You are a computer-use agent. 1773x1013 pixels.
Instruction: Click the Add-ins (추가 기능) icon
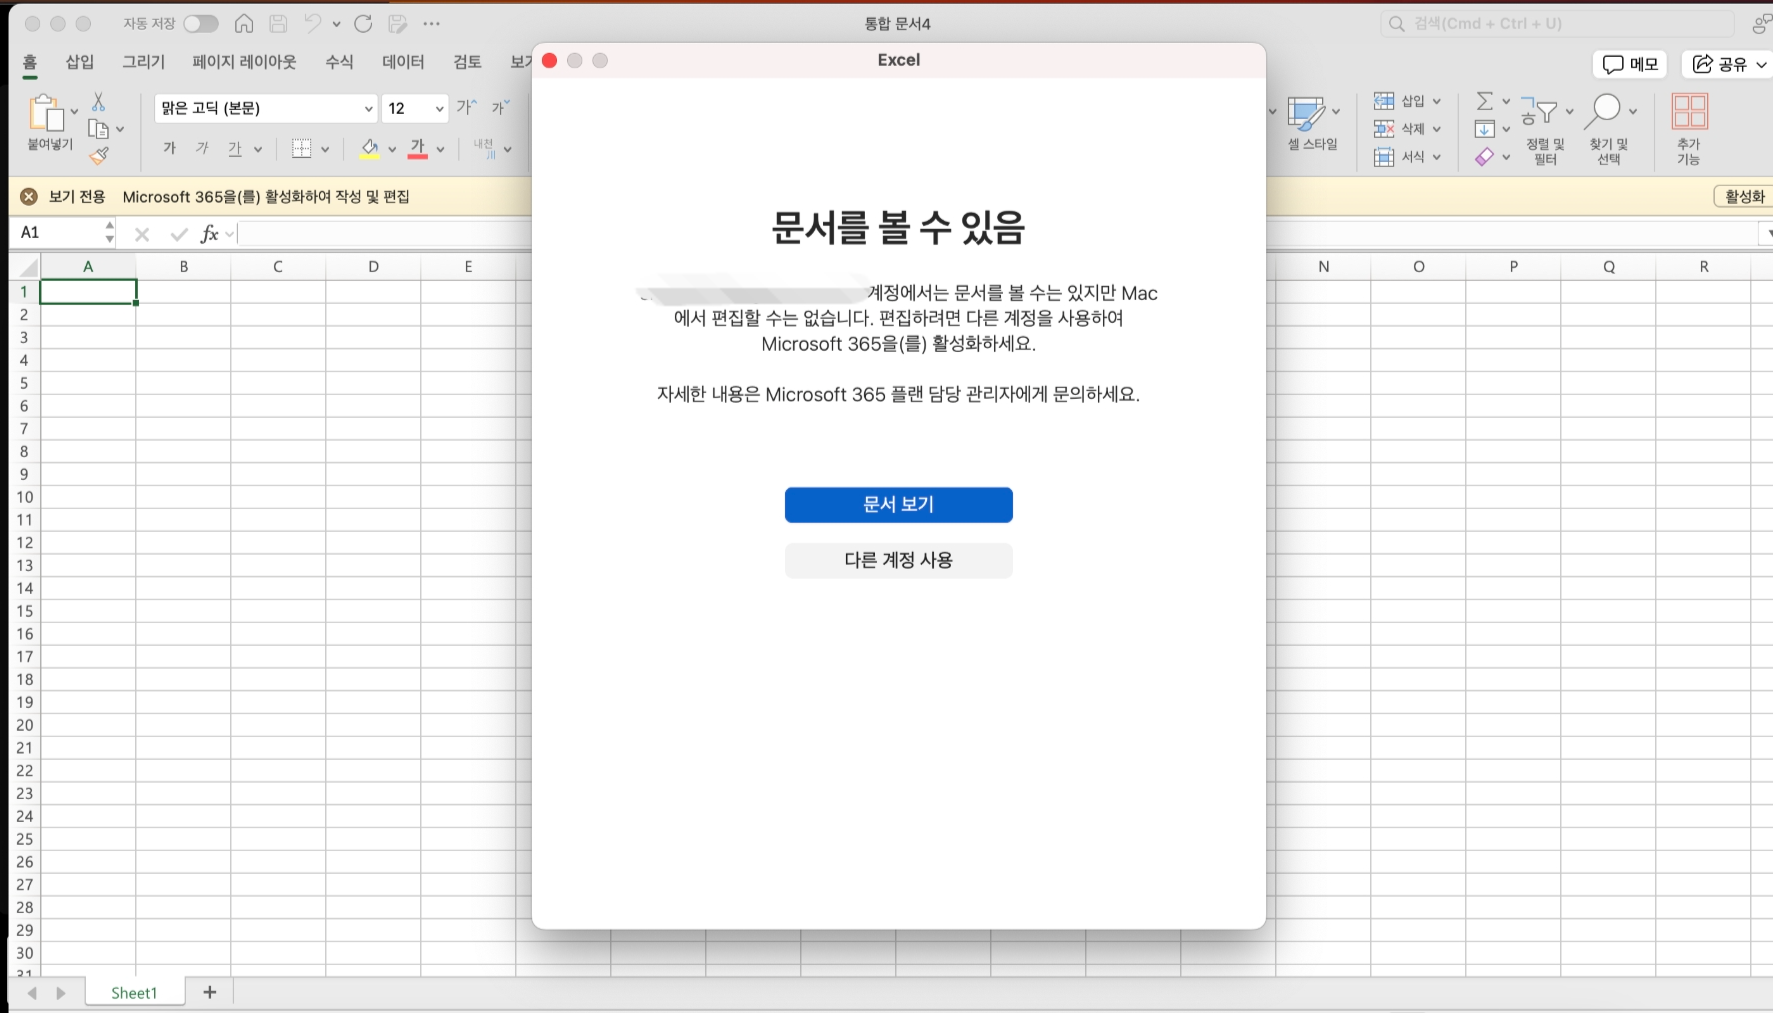(x=1690, y=112)
